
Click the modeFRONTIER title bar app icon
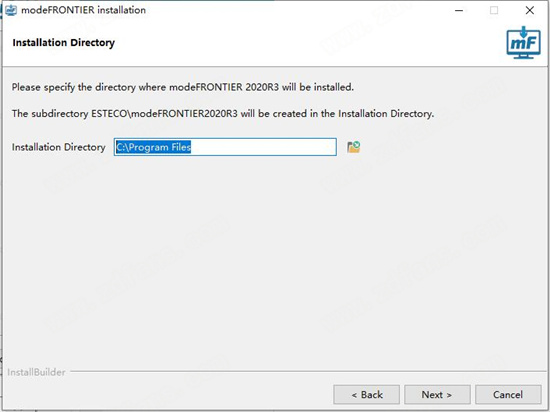tap(11, 10)
